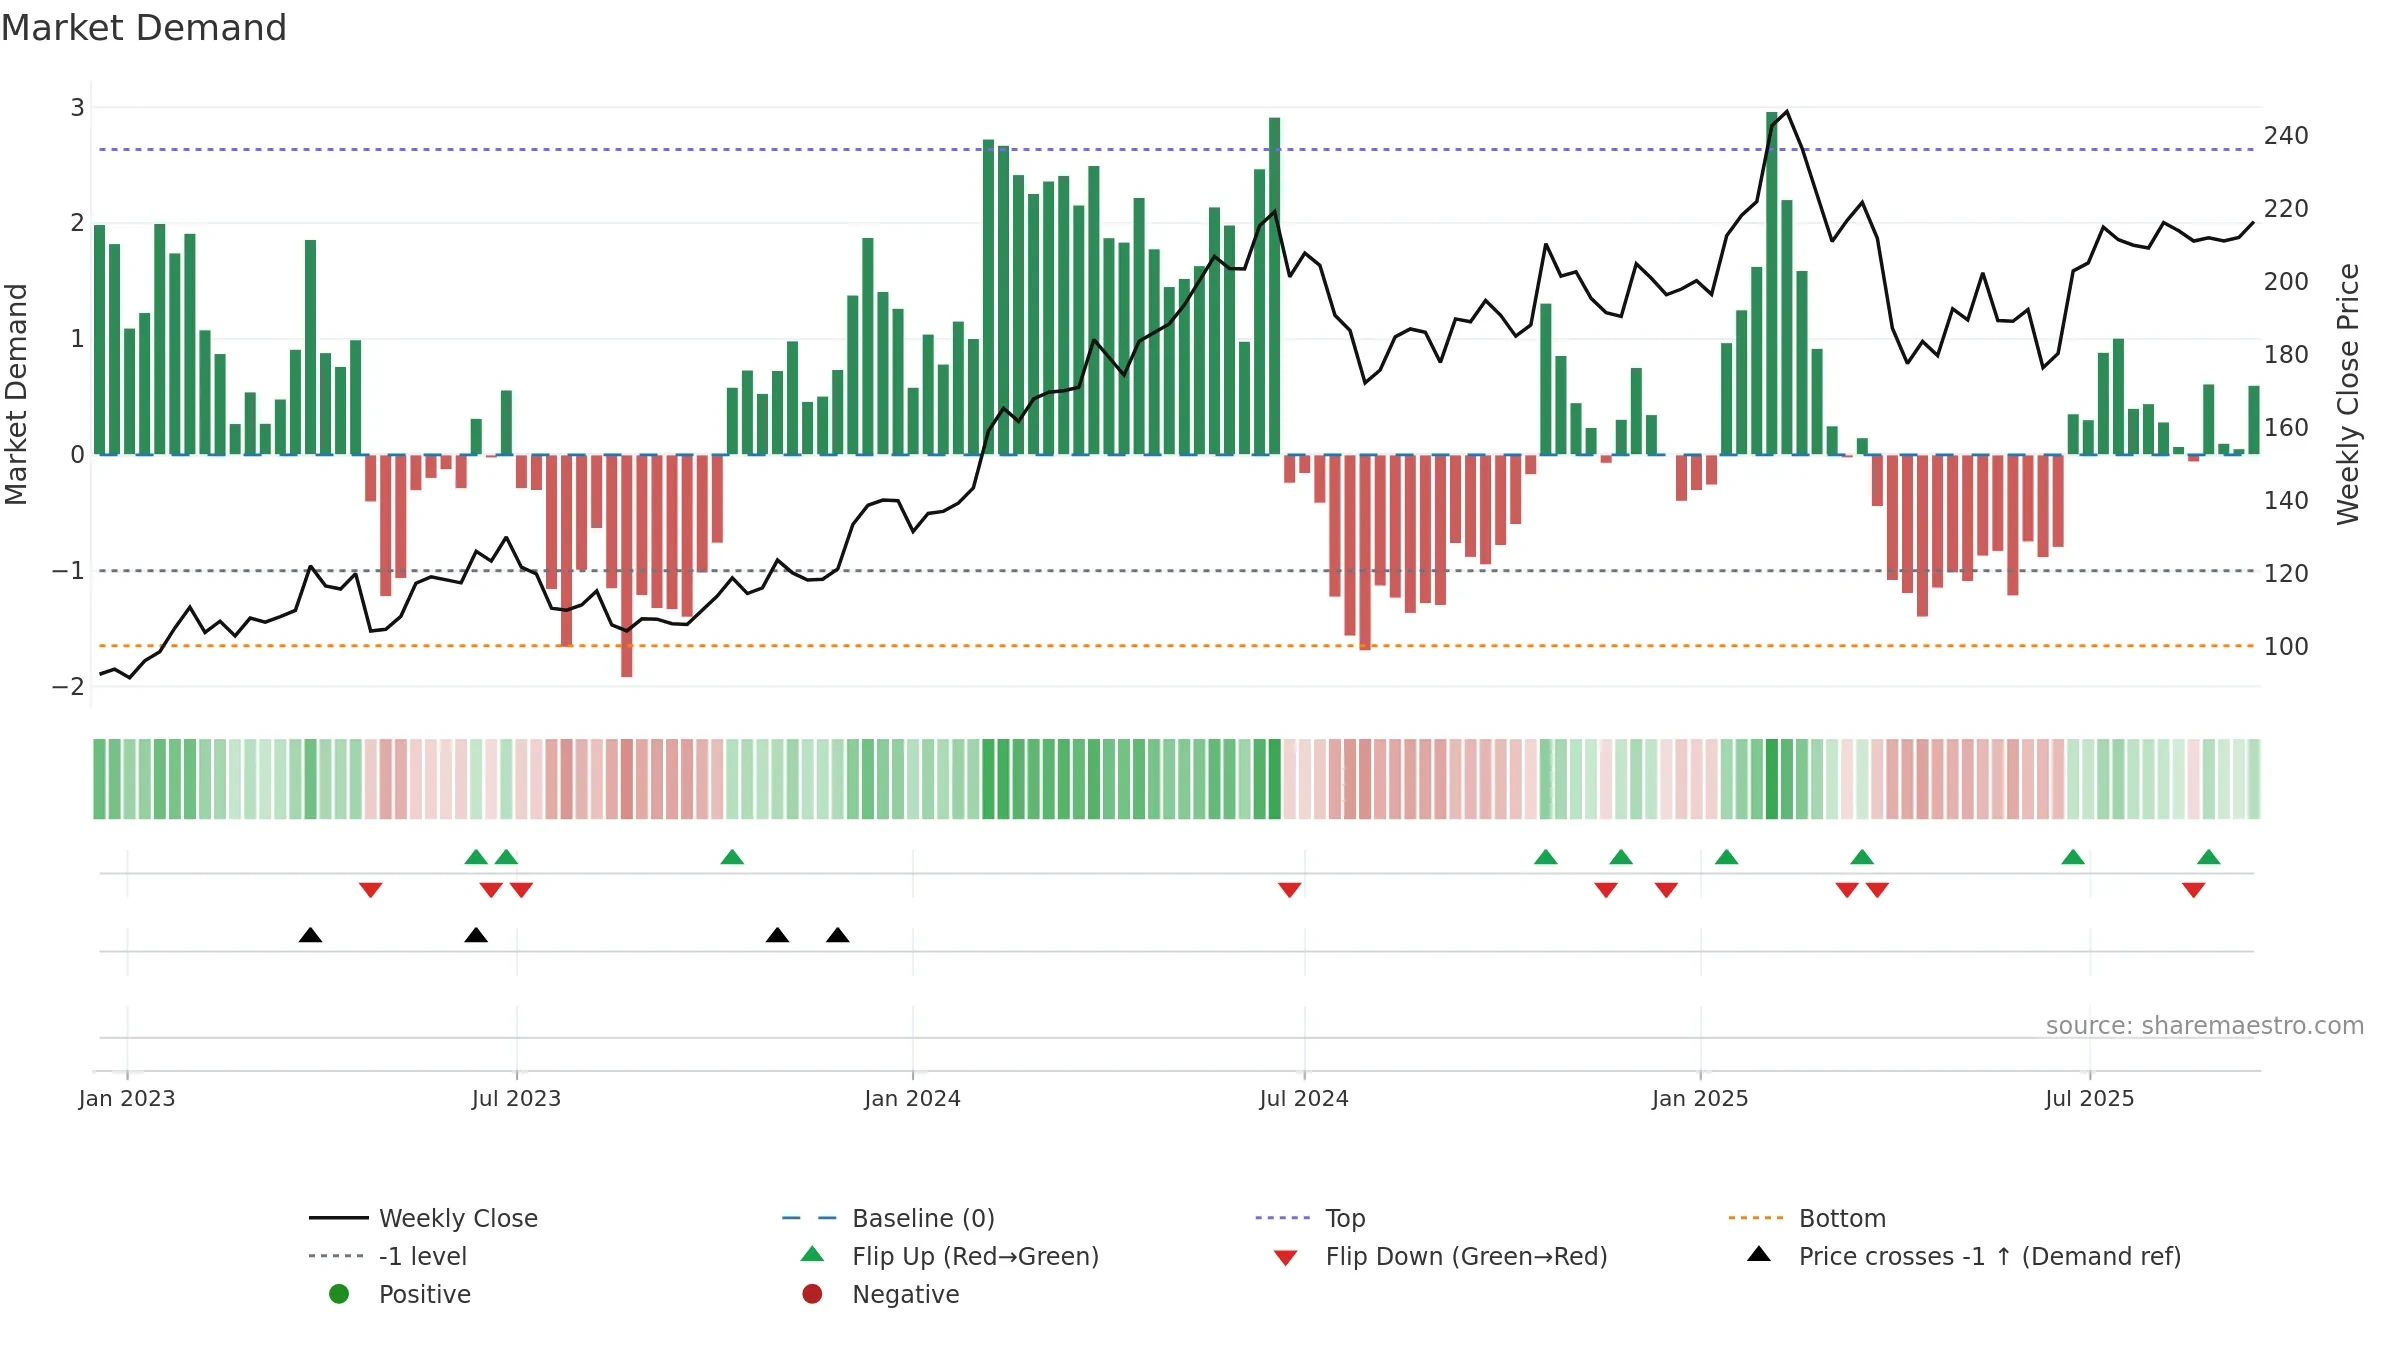Screen dimensions: 2400x1350
Task: Click the latest red Flip Down marker
Action: pyautogui.click(x=2194, y=890)
